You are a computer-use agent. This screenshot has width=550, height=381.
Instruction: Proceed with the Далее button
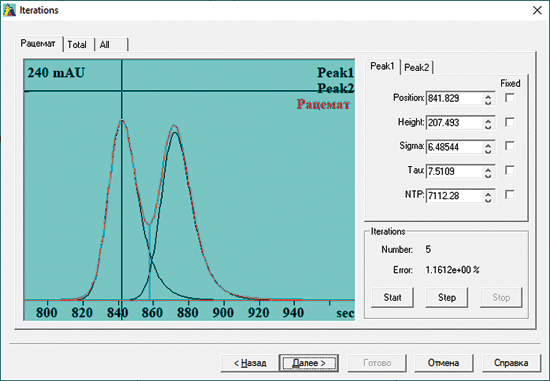(309, 363)
